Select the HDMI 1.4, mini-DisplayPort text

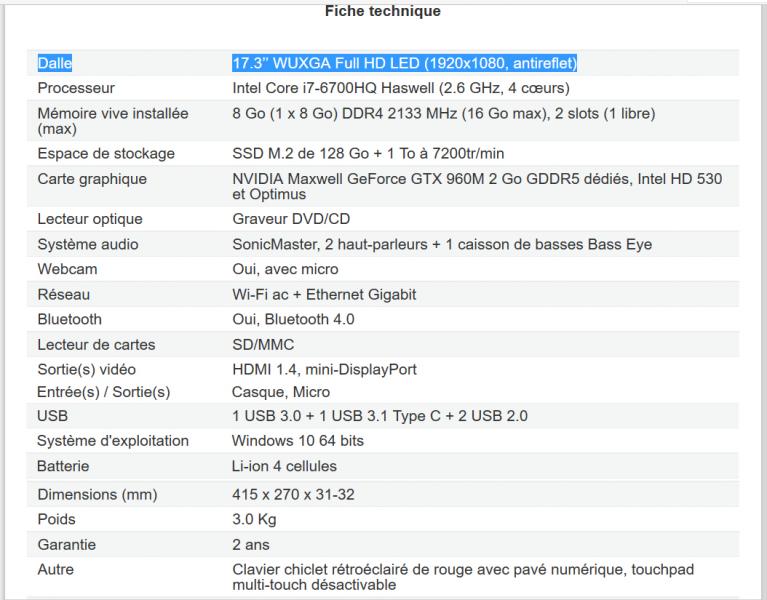pyautogui.click(x=324, y=369)
